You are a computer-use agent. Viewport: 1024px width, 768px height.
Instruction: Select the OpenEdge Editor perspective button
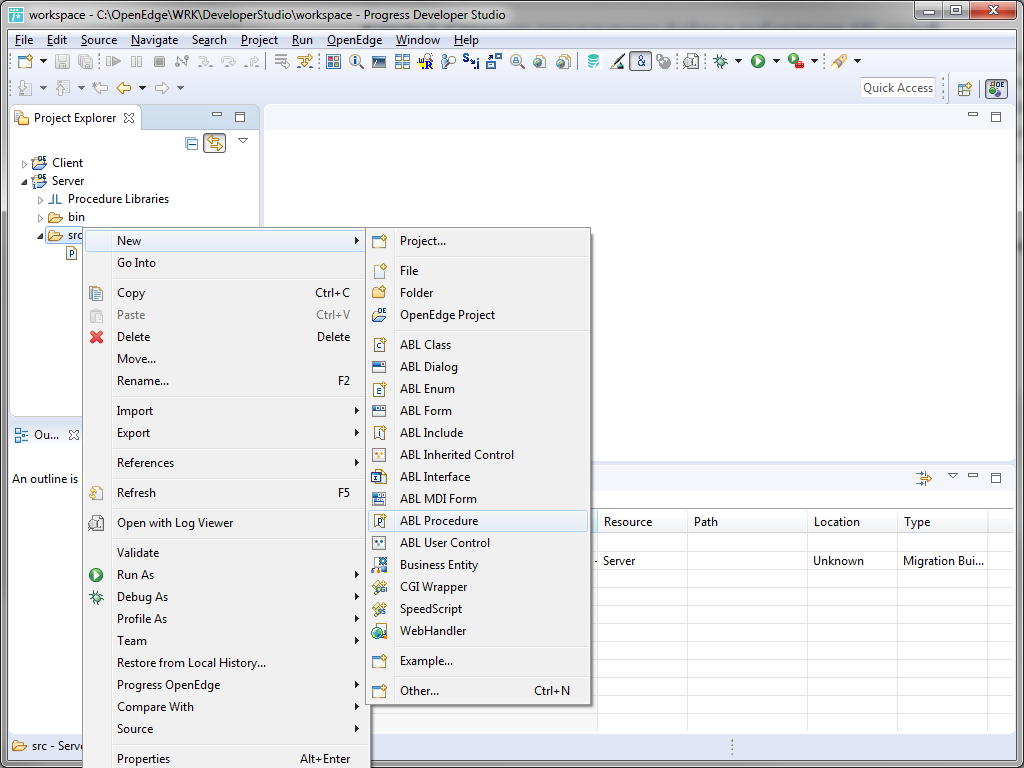click(996, 89)
